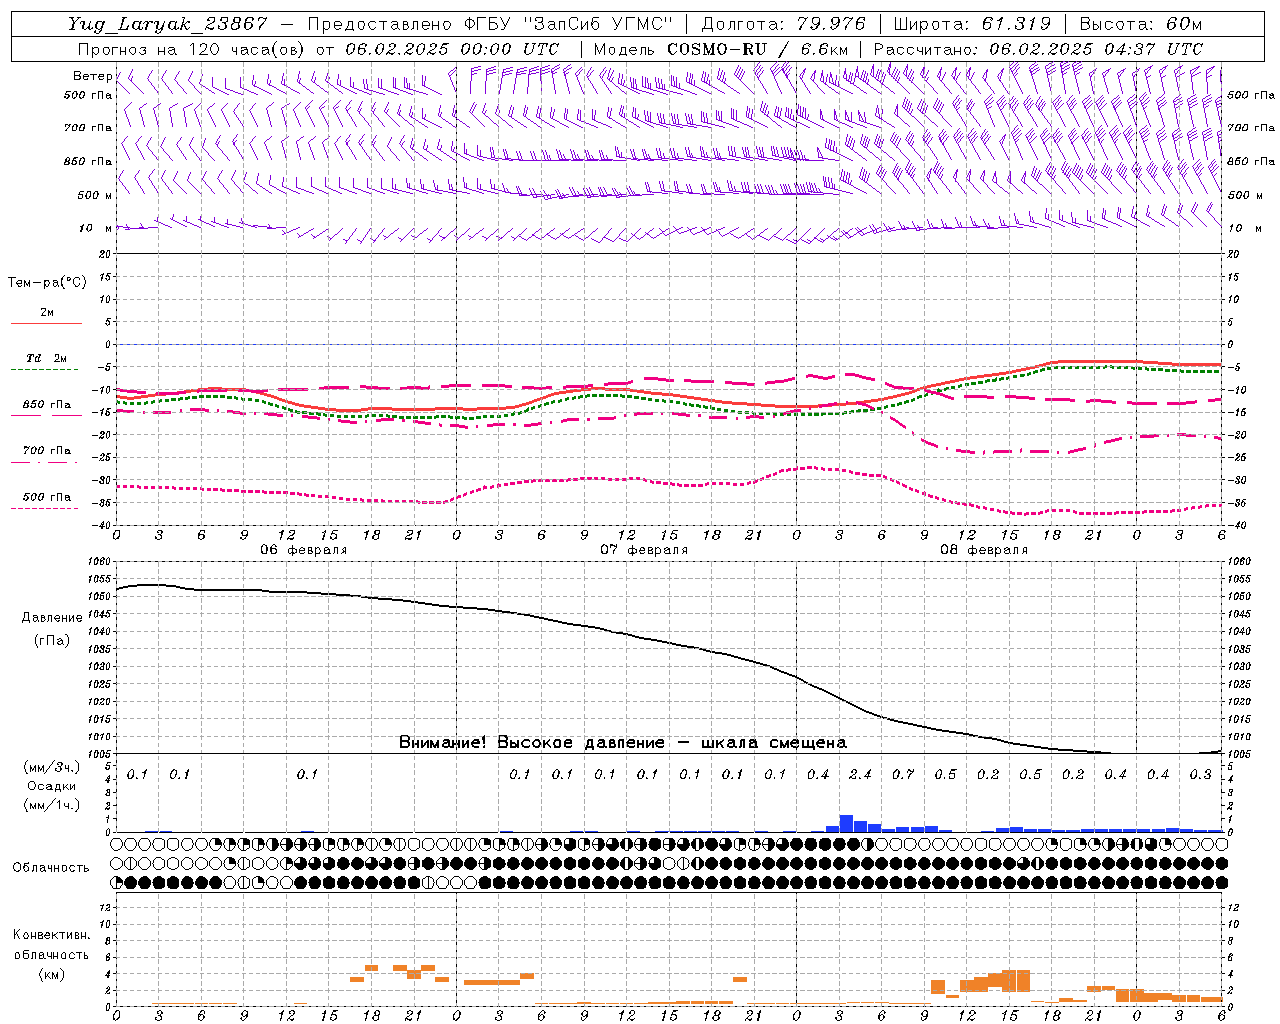Click the (гПа) pressure unit label
Image resolution: width=1280 pixels, height=1024 pixels.
tap(52, 640)
